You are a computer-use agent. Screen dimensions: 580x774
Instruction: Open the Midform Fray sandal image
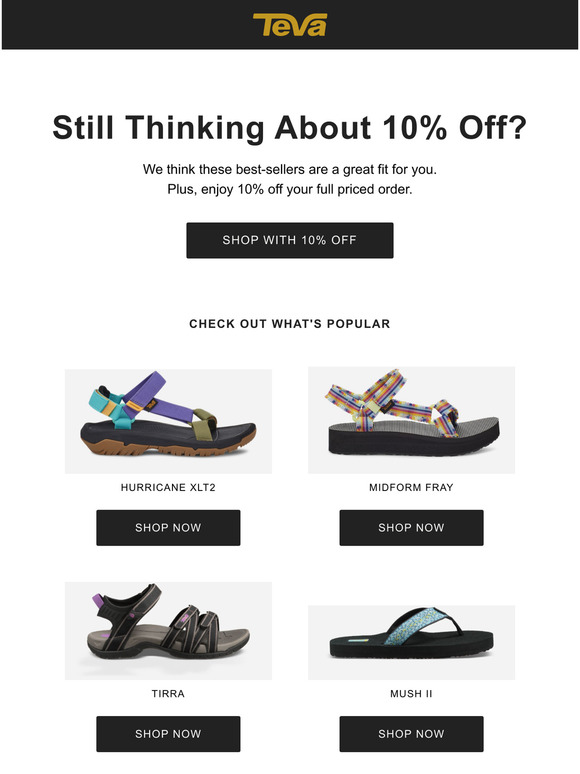[x=411, y=420]
